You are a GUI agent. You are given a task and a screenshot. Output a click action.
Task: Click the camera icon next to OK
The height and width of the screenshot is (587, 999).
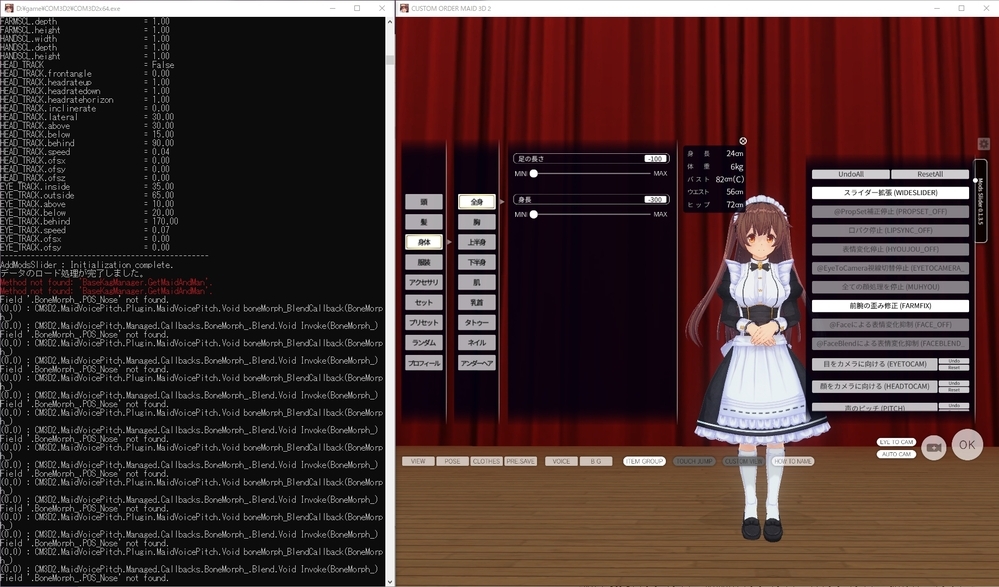click(x=933, y=447)
